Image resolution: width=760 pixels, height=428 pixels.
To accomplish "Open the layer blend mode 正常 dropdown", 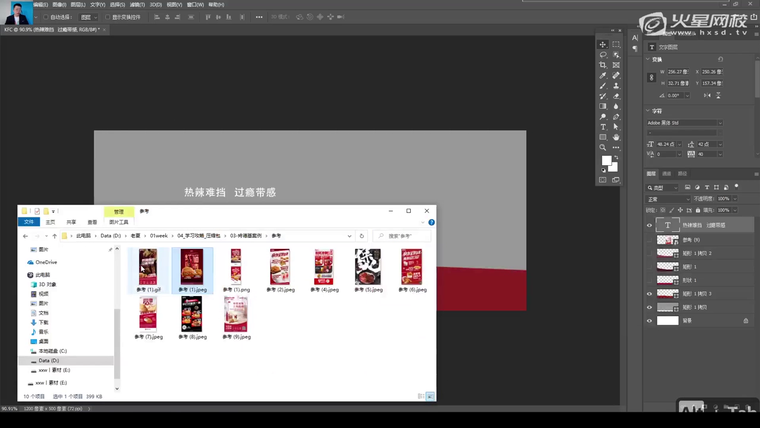I will (x=670, y=199).
